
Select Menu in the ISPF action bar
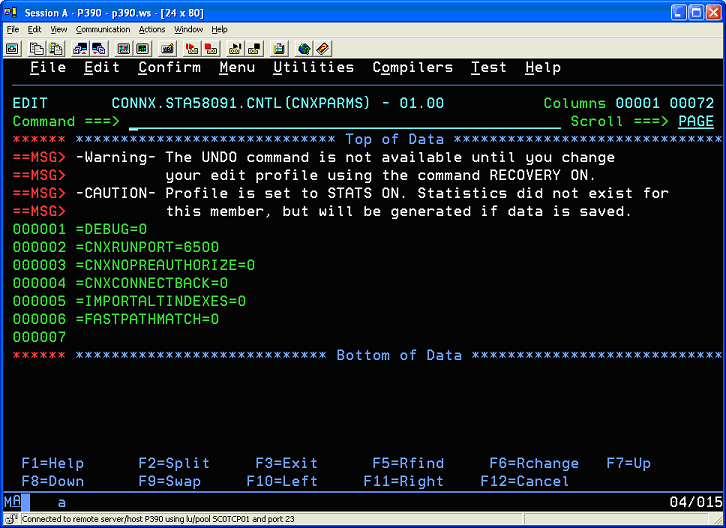pos(237,68)
